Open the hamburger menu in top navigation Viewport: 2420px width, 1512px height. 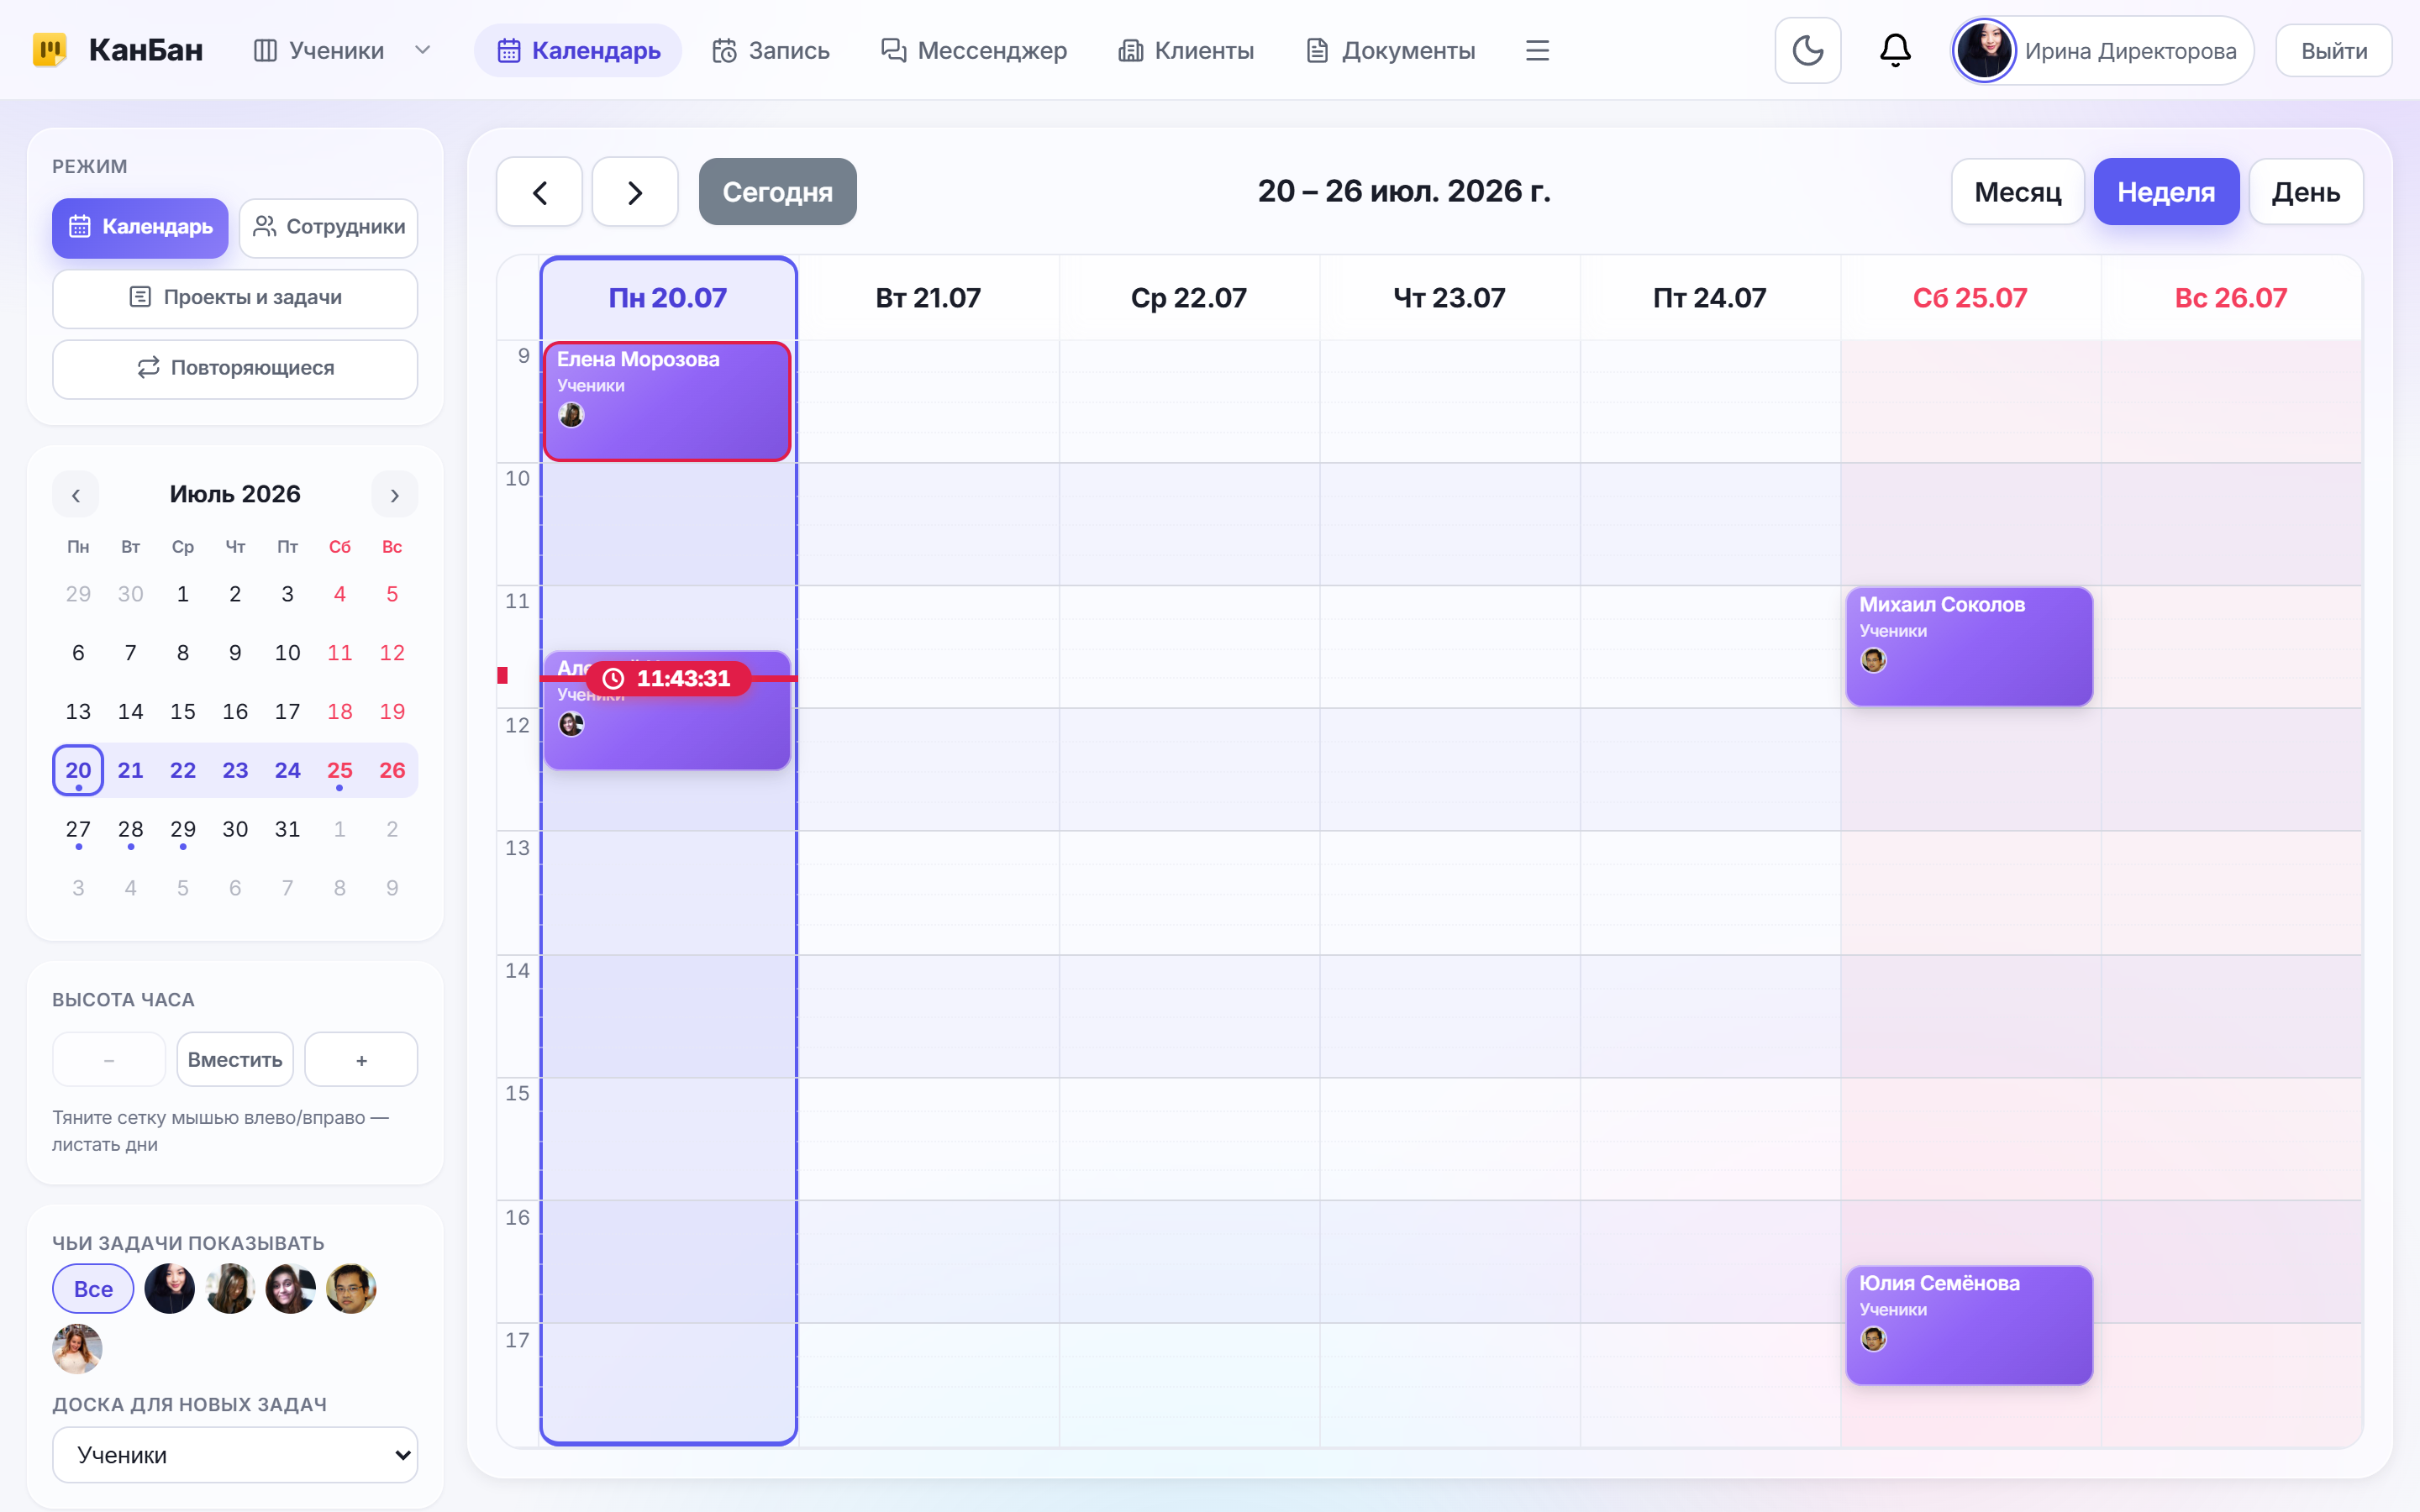tap(1537, 50)
